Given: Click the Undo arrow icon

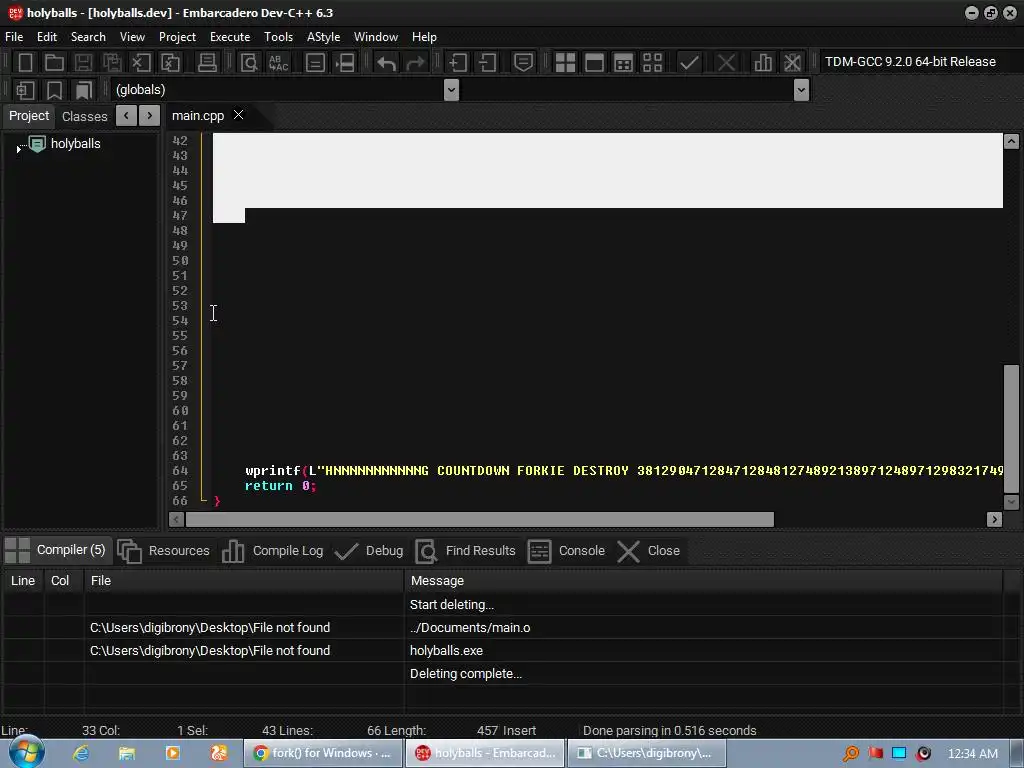Looking at the screenshot, I should pos(387,63).
